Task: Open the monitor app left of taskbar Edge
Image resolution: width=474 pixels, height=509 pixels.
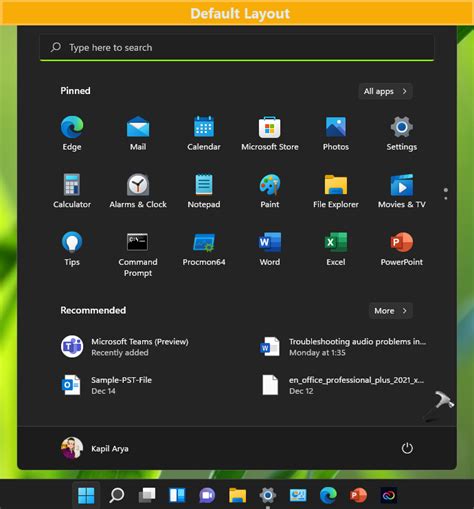Action: [x=298, y=495]
